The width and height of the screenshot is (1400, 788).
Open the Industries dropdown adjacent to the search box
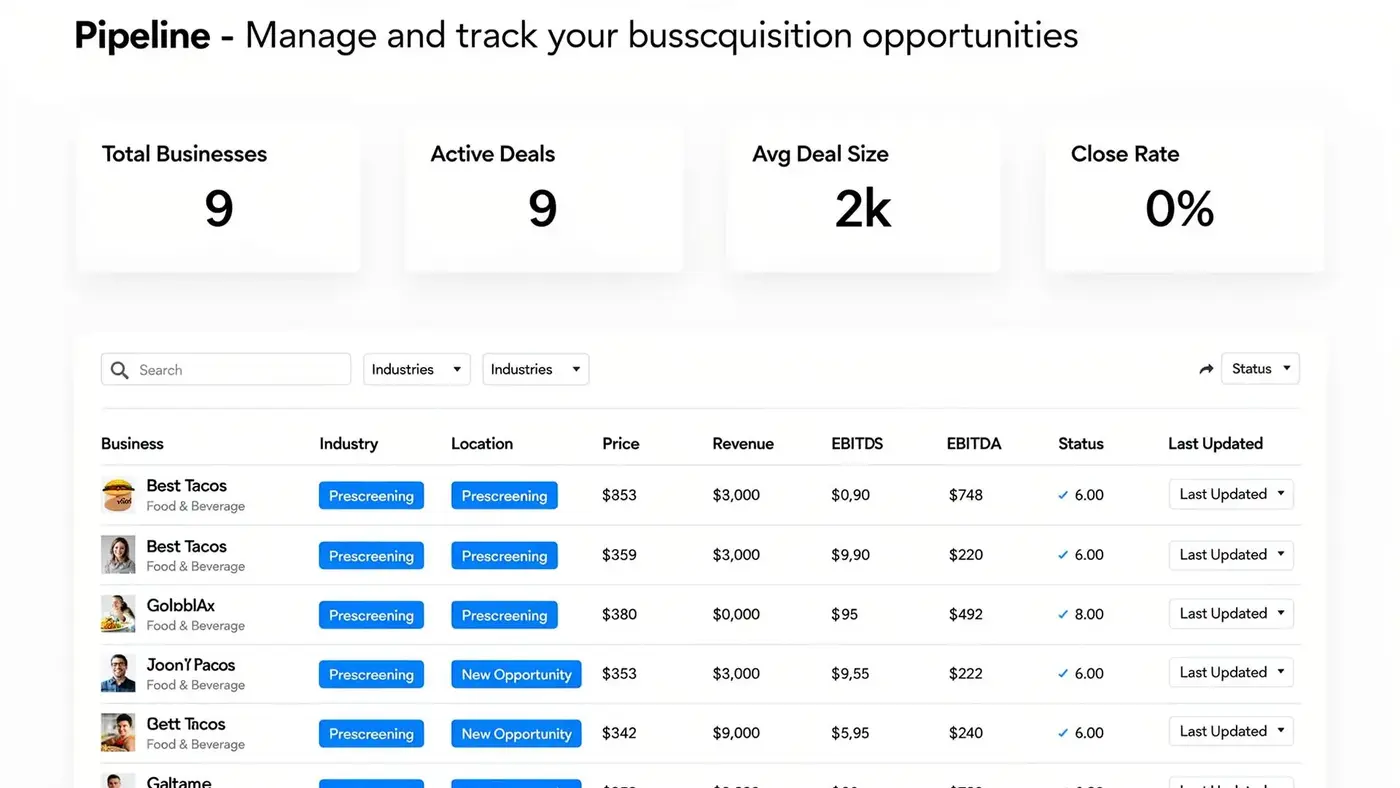click(x=417, y=369)
